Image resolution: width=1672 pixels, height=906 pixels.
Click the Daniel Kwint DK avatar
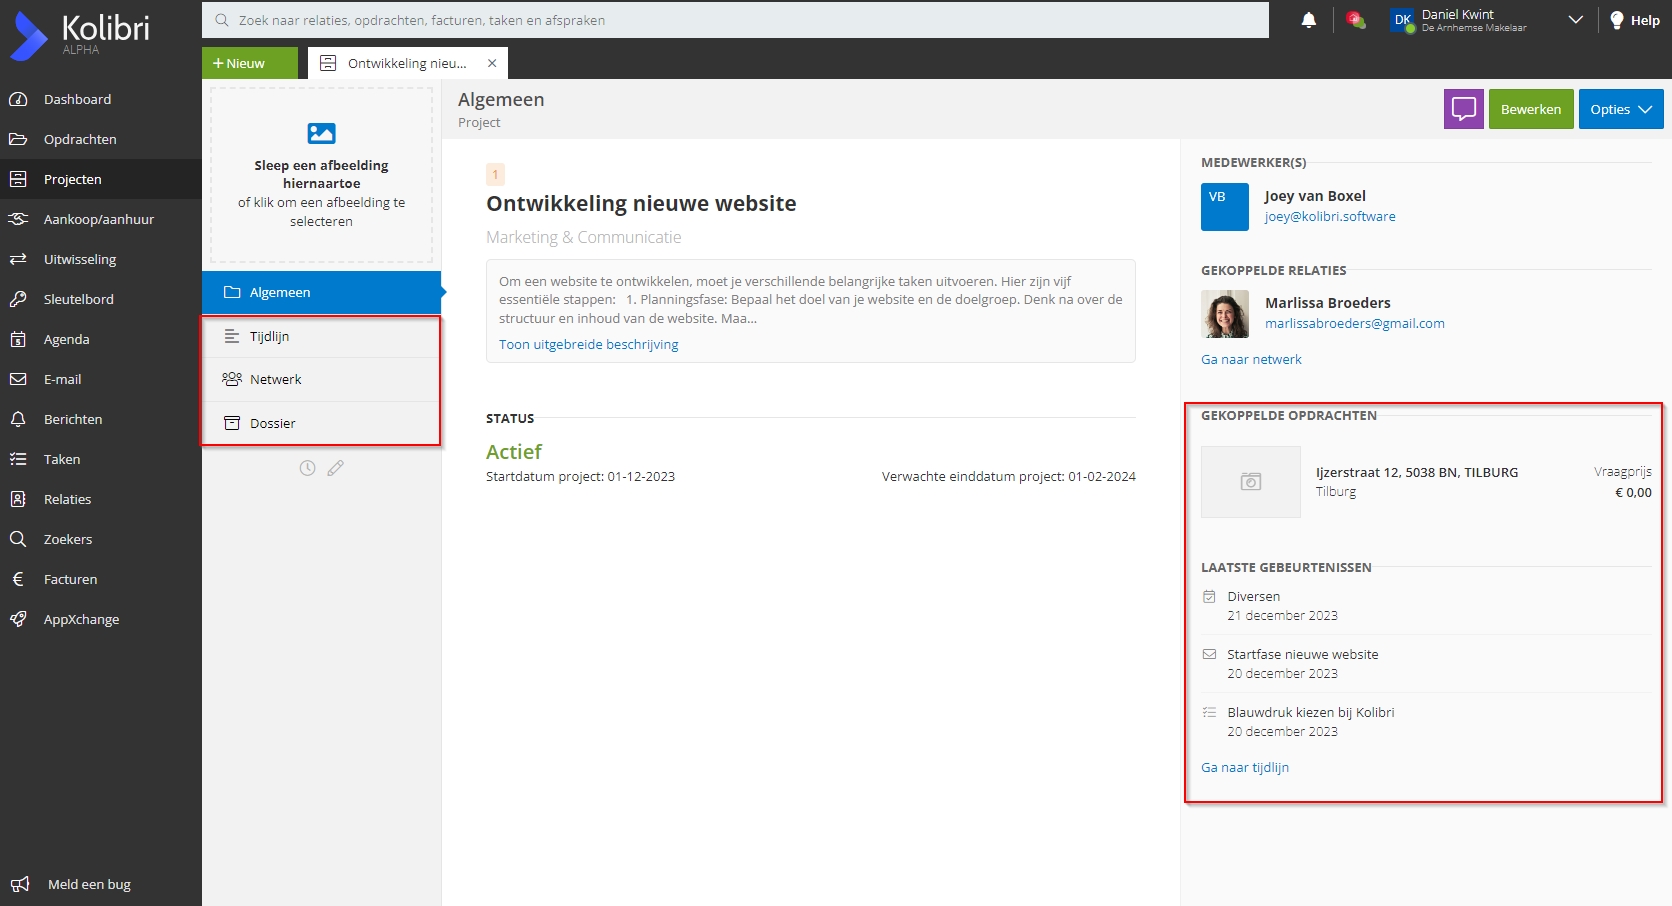1403,20
